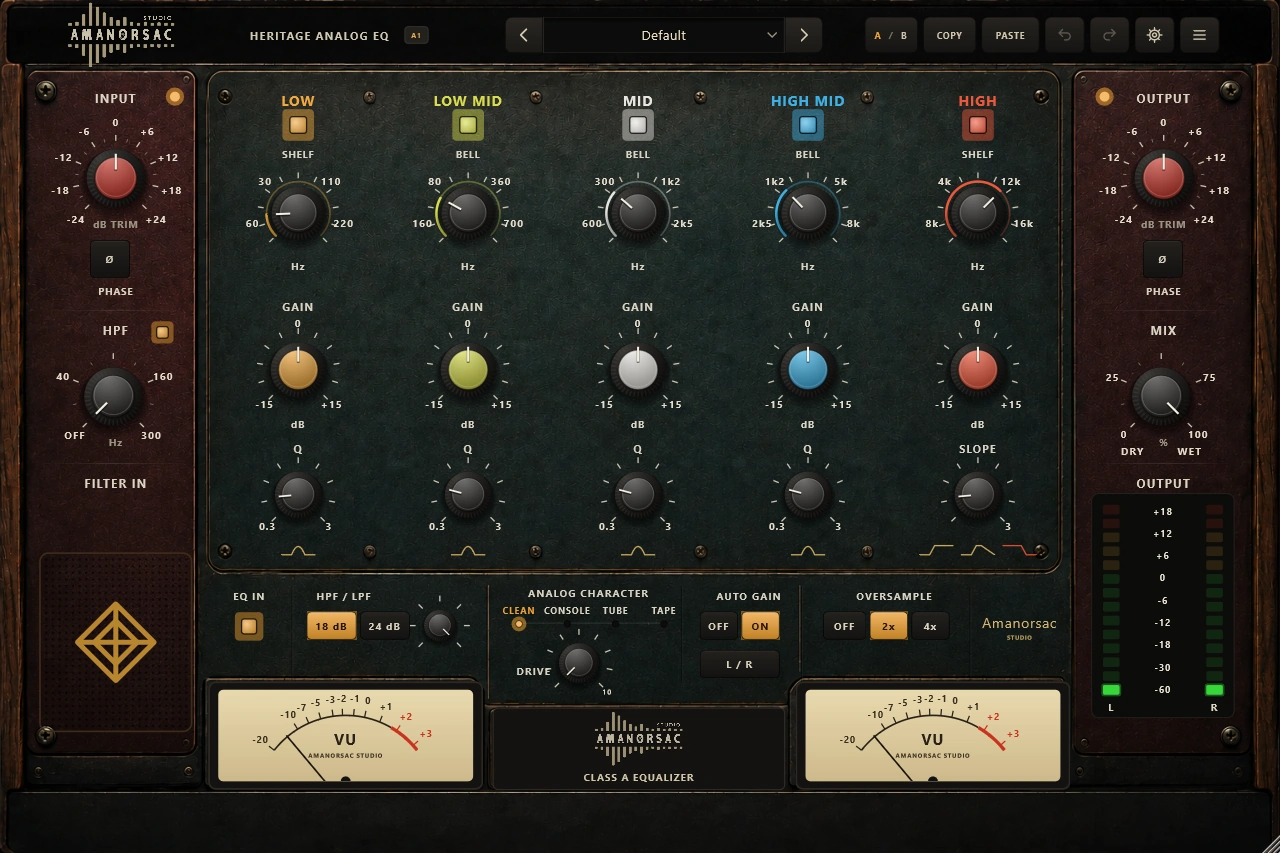The image size is (1280, 853).
Task: Undo the last change
Action: [1064, 35]
